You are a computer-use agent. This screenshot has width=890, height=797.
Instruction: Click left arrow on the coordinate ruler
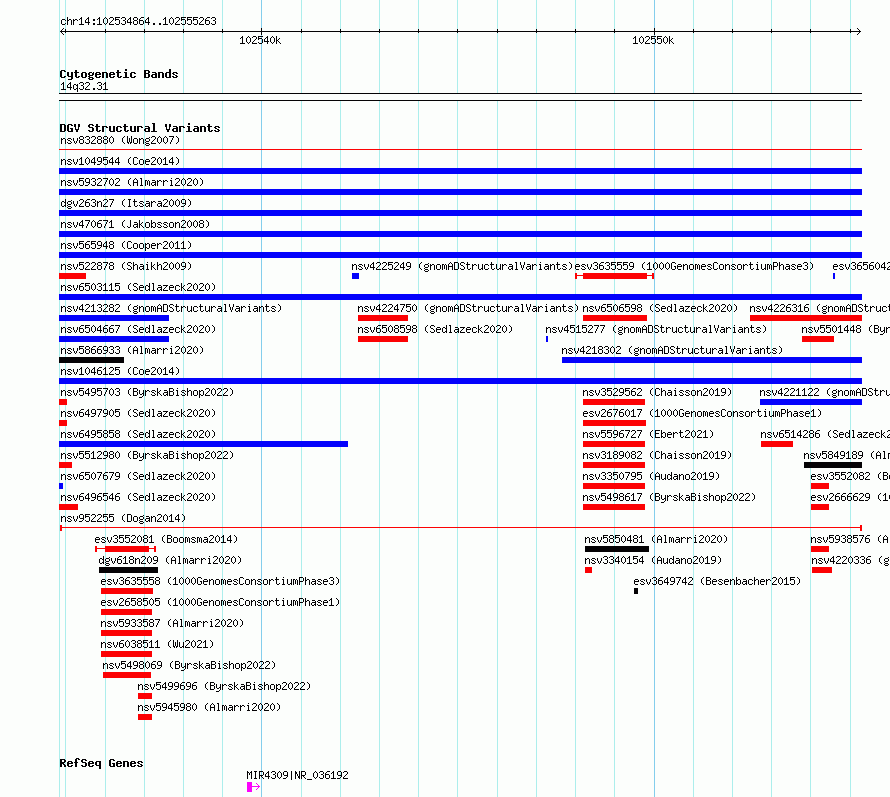[62, 32]
